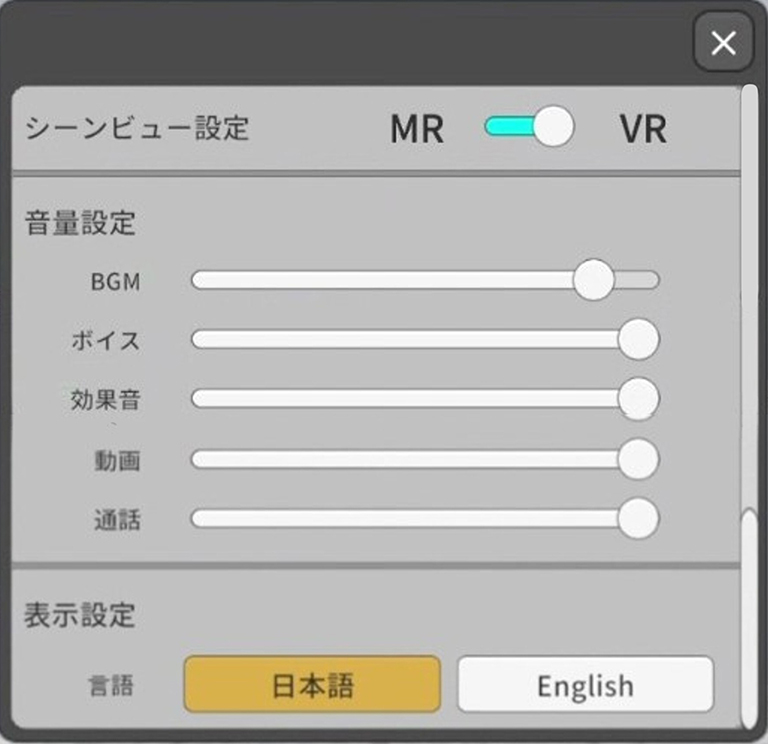Click the MR label beside the switch

(x=417, y=129)
